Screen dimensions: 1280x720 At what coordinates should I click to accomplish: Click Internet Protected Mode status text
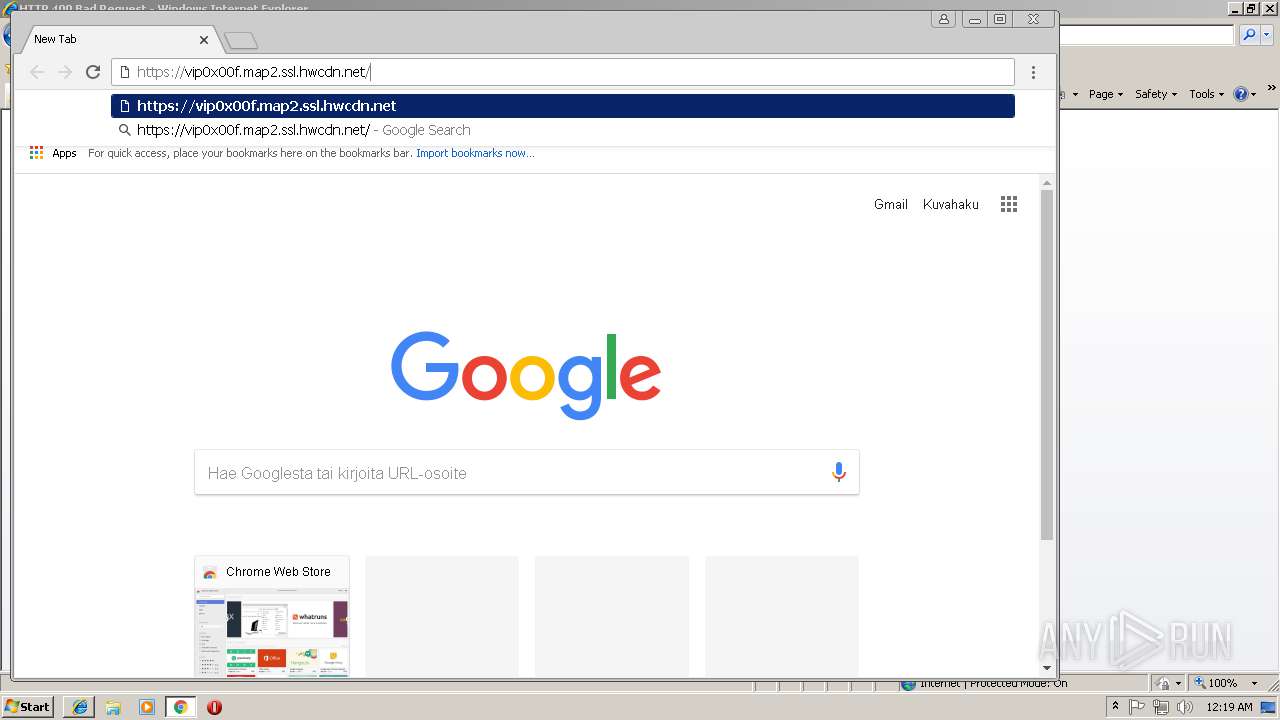992,683
